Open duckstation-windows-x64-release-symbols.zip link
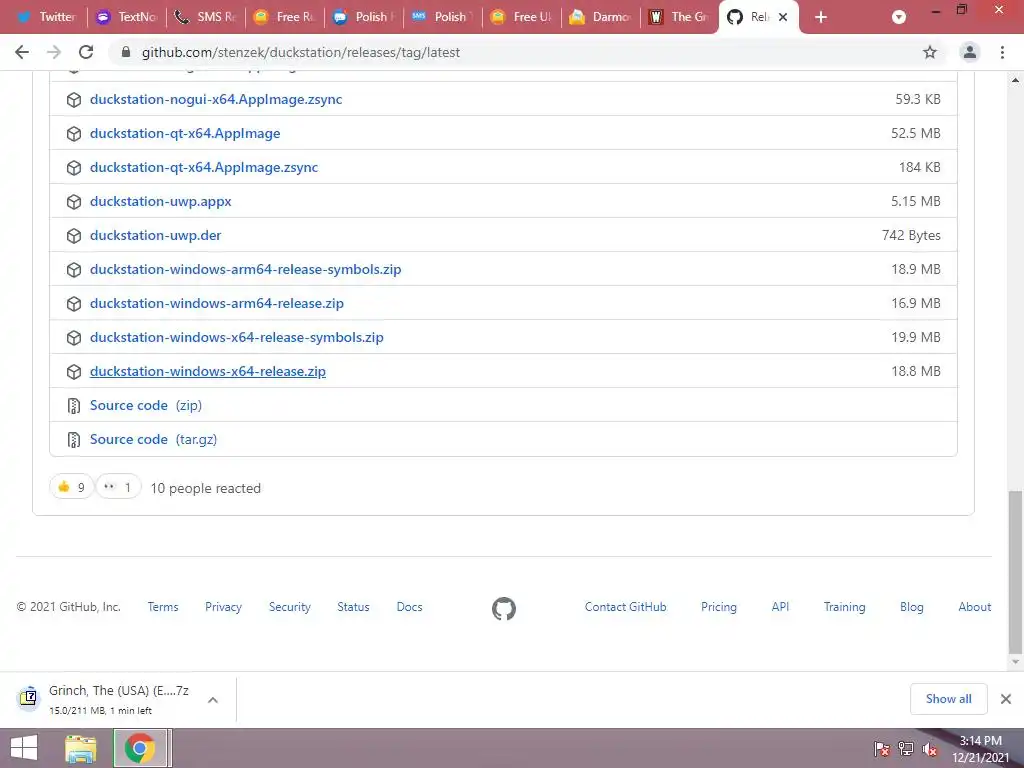This screenshot has height=768, width=1024. coord(236,337)
